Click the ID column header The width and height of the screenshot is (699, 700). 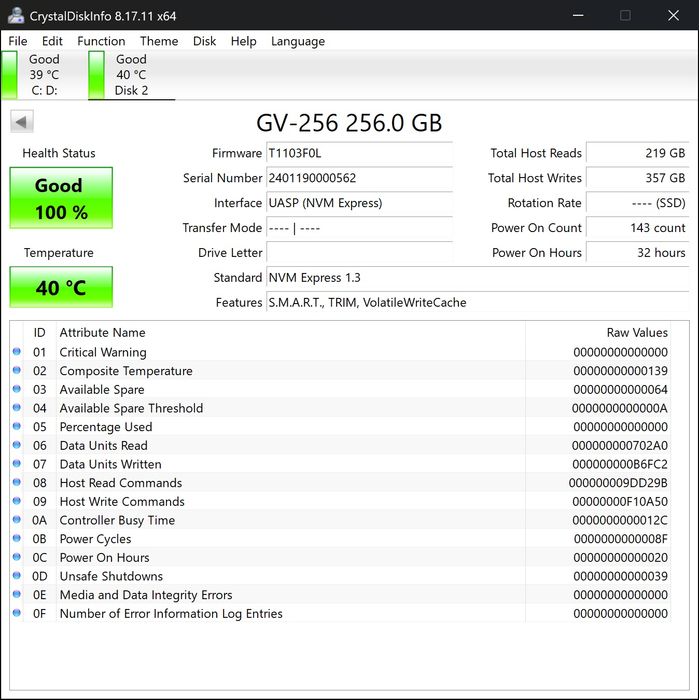(39, 333)
